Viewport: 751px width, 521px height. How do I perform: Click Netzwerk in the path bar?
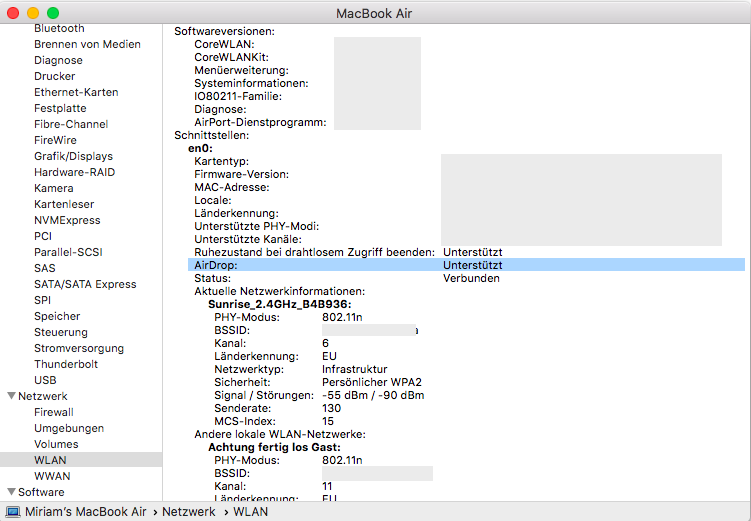click(x=189, y=511)
